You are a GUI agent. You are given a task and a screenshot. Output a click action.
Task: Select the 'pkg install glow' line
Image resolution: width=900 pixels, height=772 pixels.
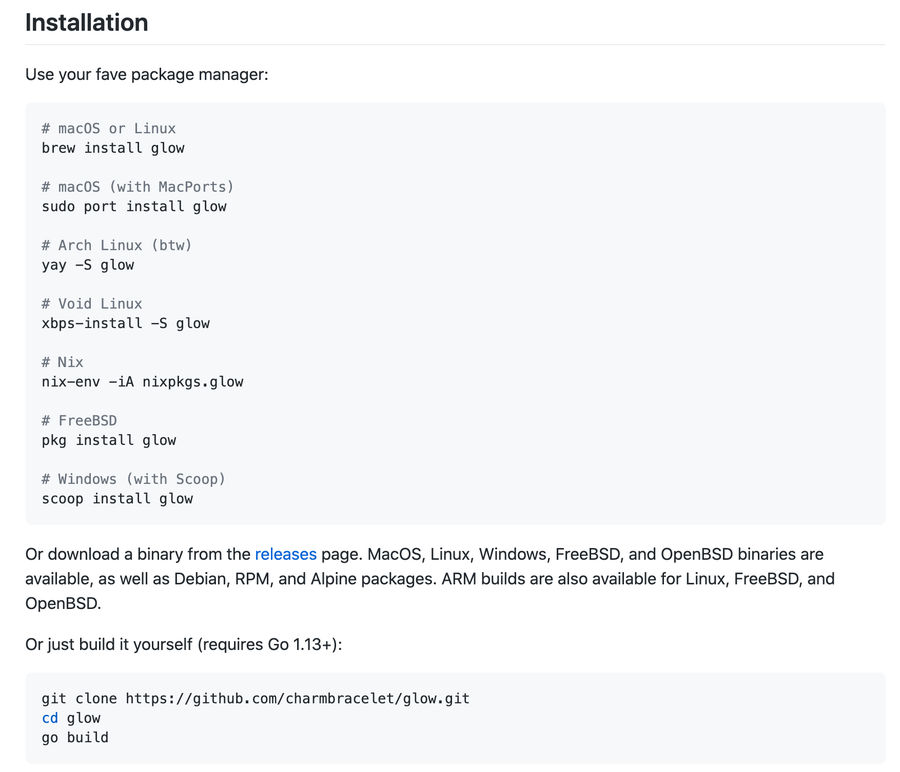tap(108, 440)
